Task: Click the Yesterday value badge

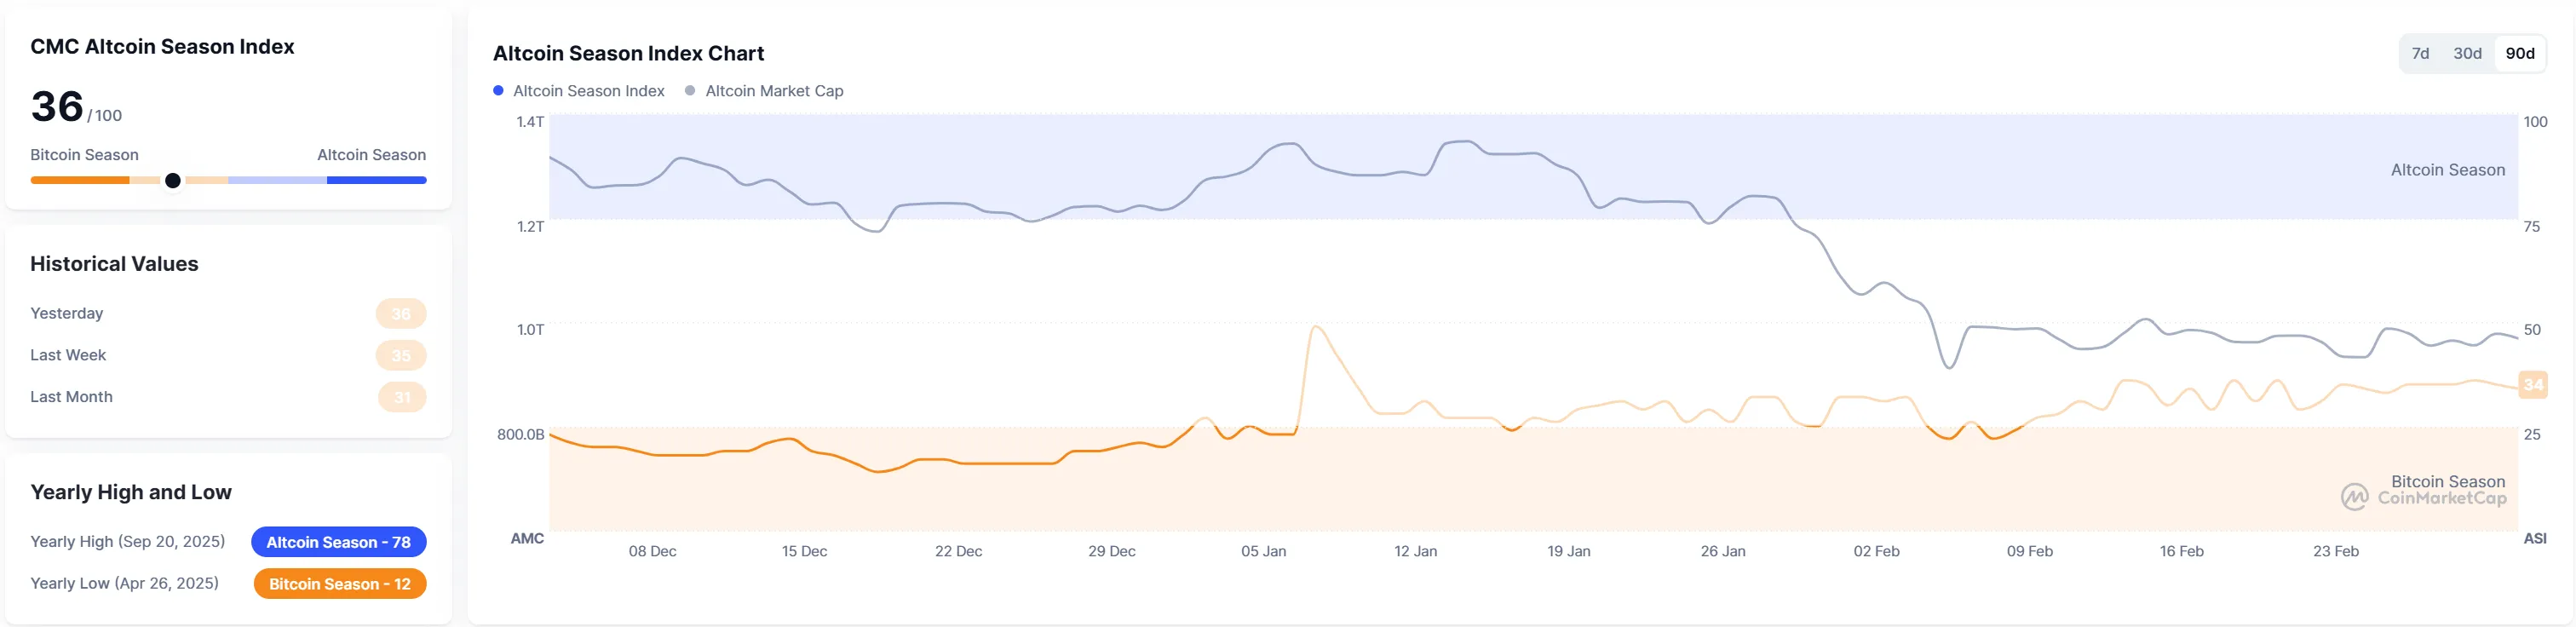Action: point(401,314)
